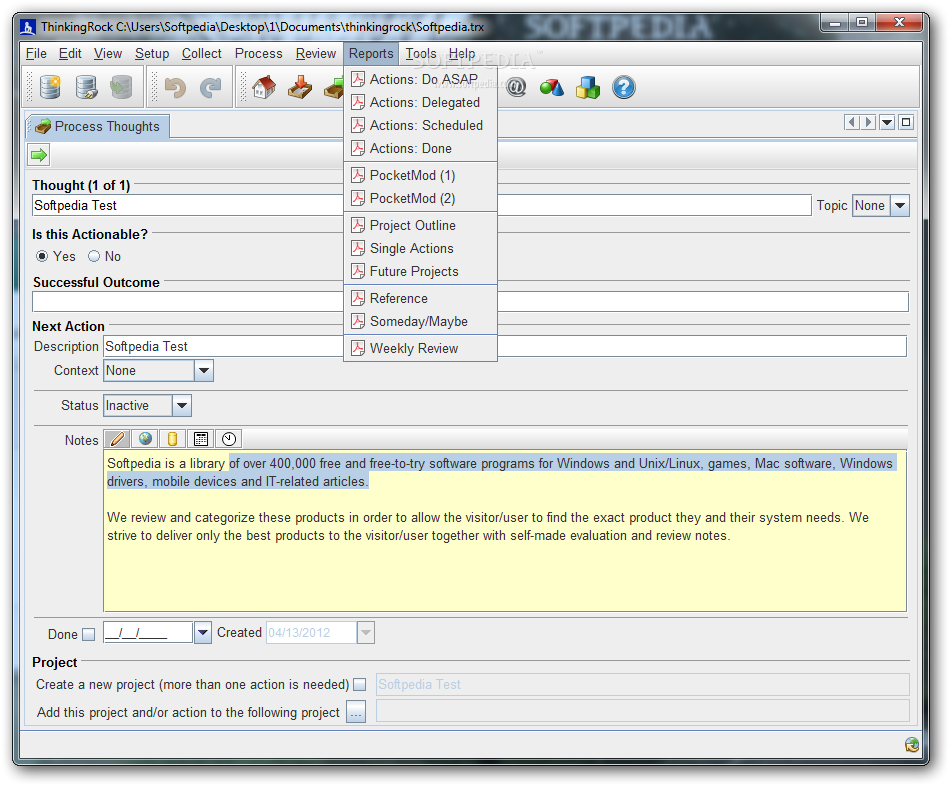Click the browse project ellipsis button
Image resolution: width=950 pixels, height=786 pixels.
pos(356,711)
